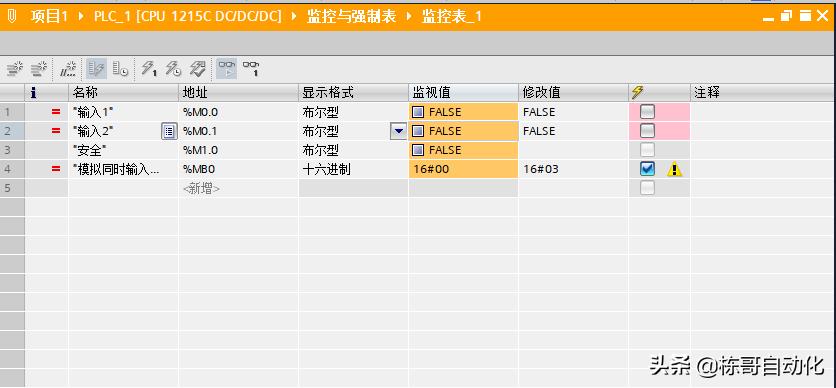Click the red equals marker in row 1

[x=56, y=112]
